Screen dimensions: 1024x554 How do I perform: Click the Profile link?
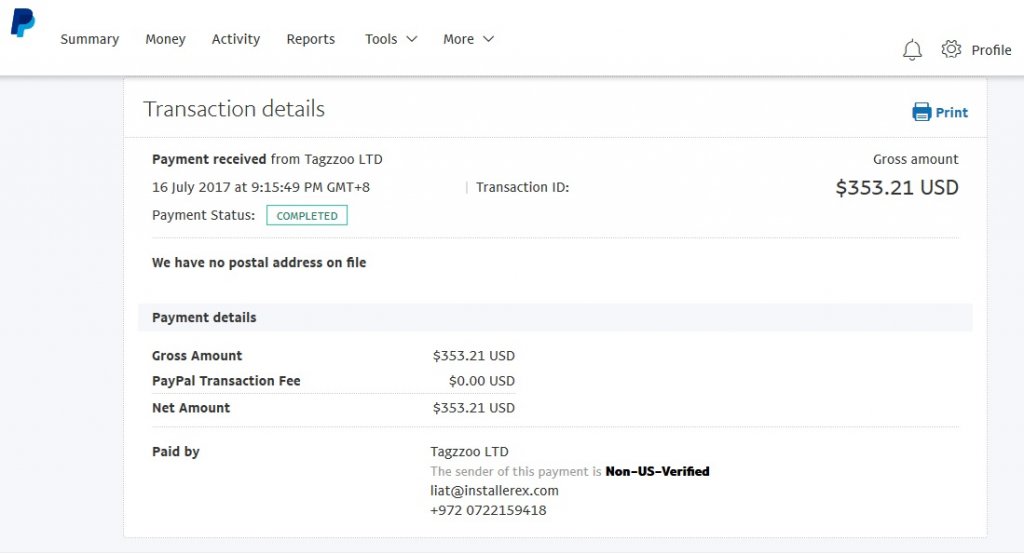click(991, 50)
